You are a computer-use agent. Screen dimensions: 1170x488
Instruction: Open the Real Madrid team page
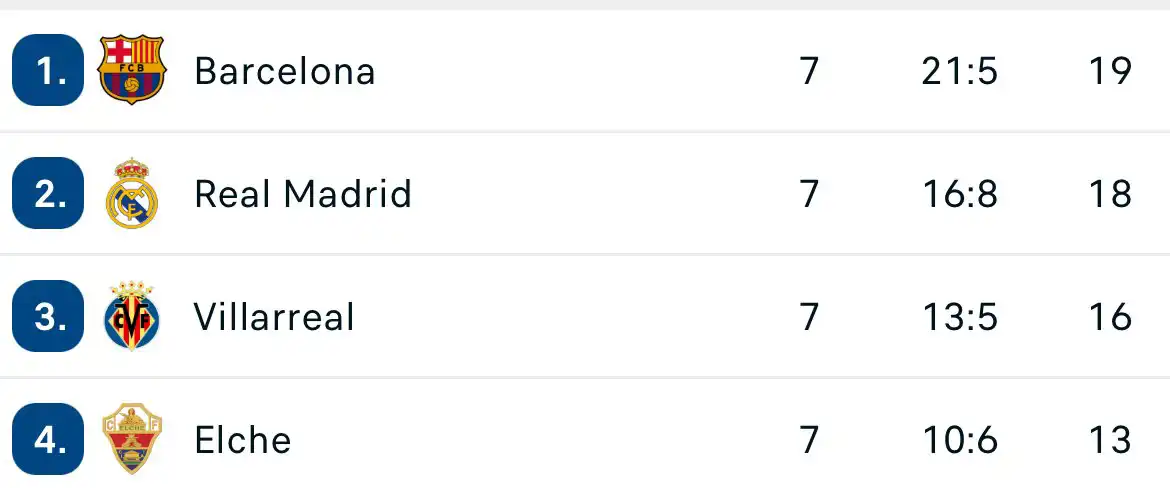point(303,194)
